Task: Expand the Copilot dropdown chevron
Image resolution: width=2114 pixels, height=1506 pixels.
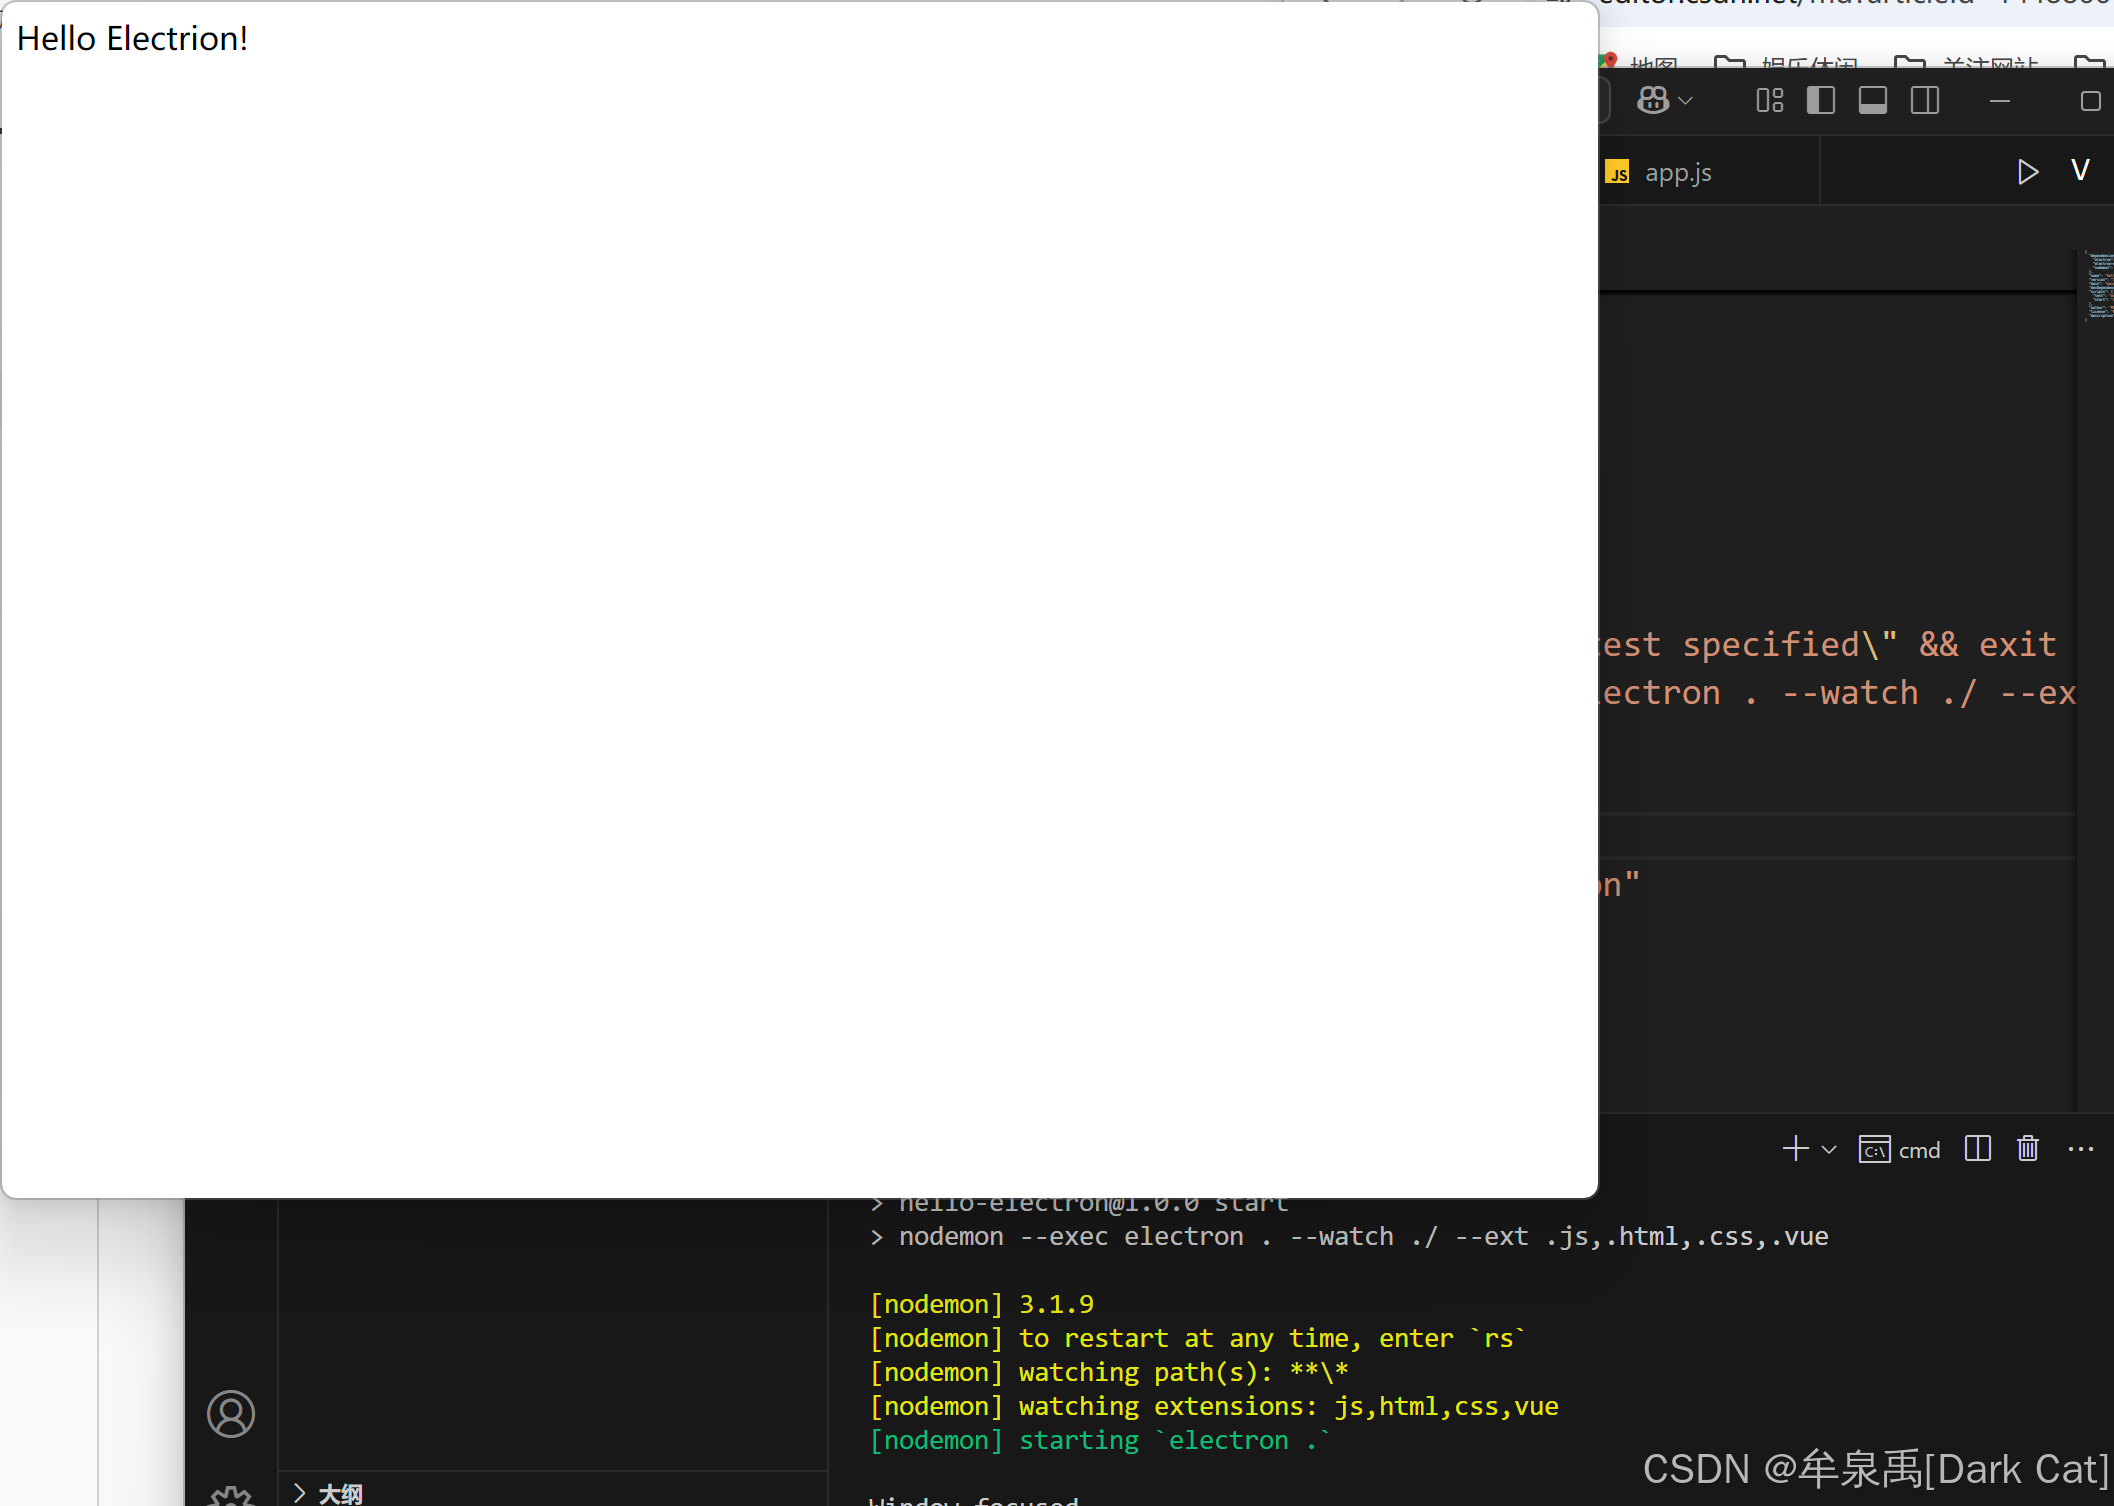Action: point(1686,101)
